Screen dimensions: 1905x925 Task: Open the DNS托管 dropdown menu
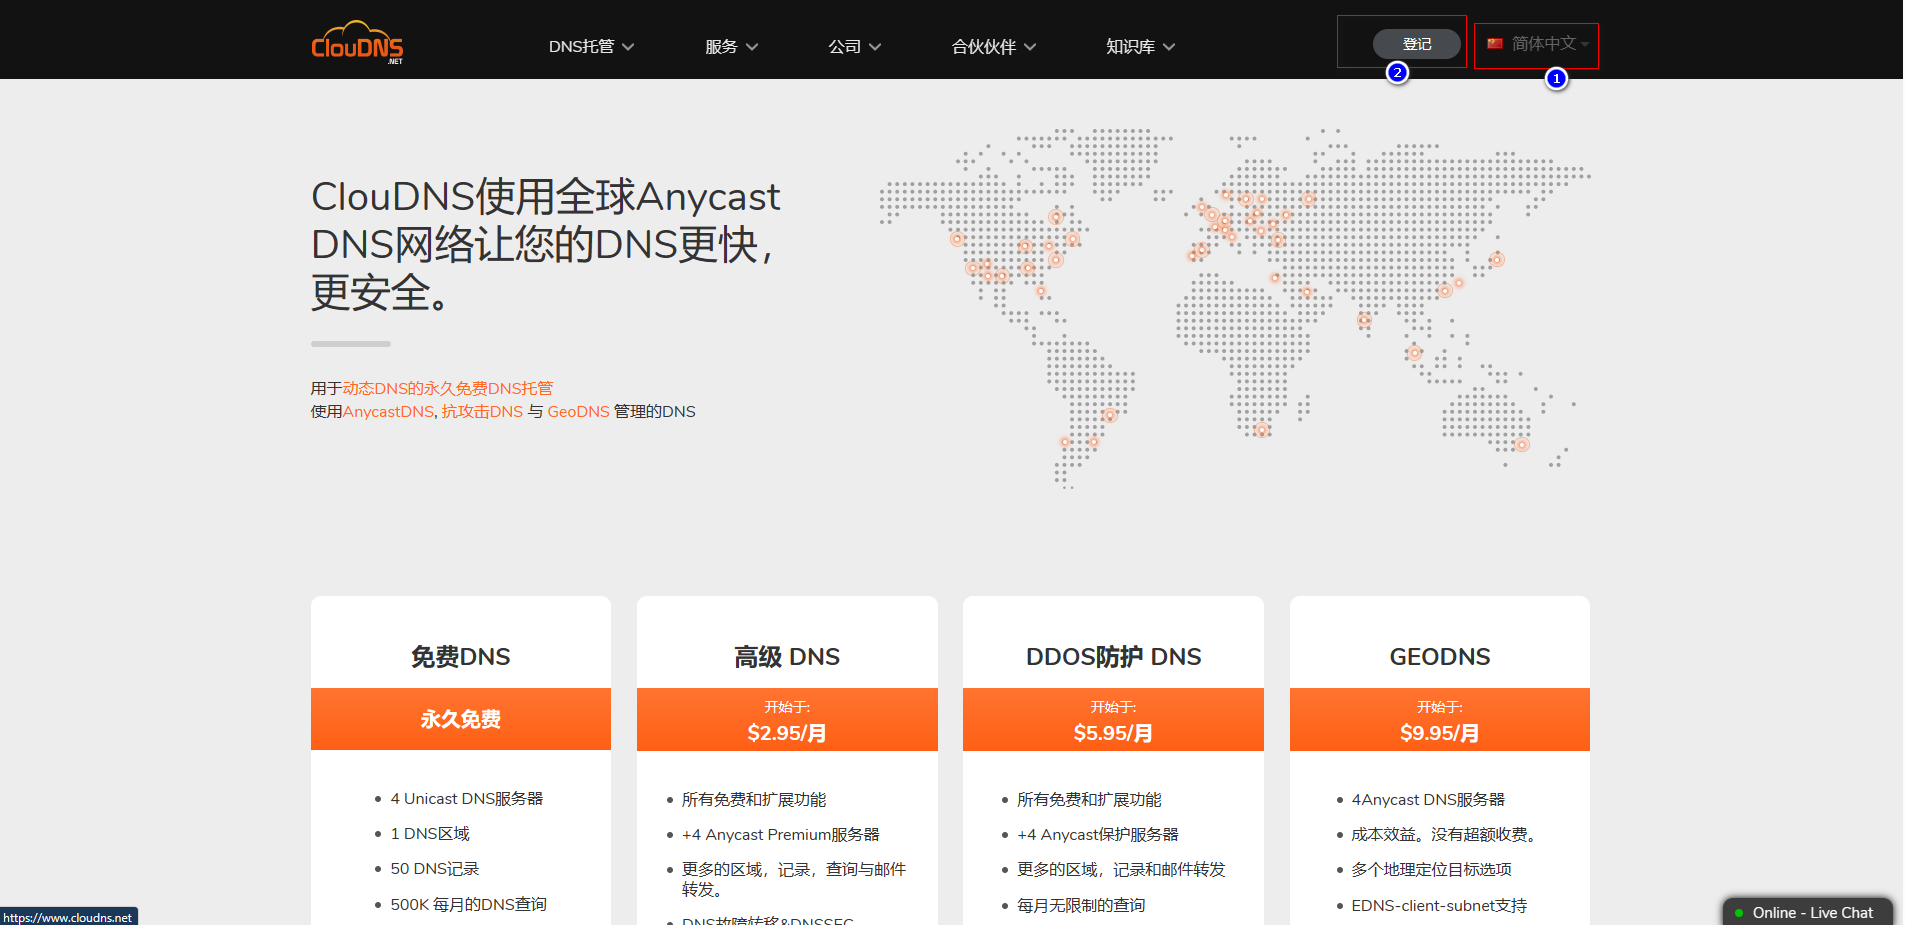pyautogui.click(x=591, y=47)
